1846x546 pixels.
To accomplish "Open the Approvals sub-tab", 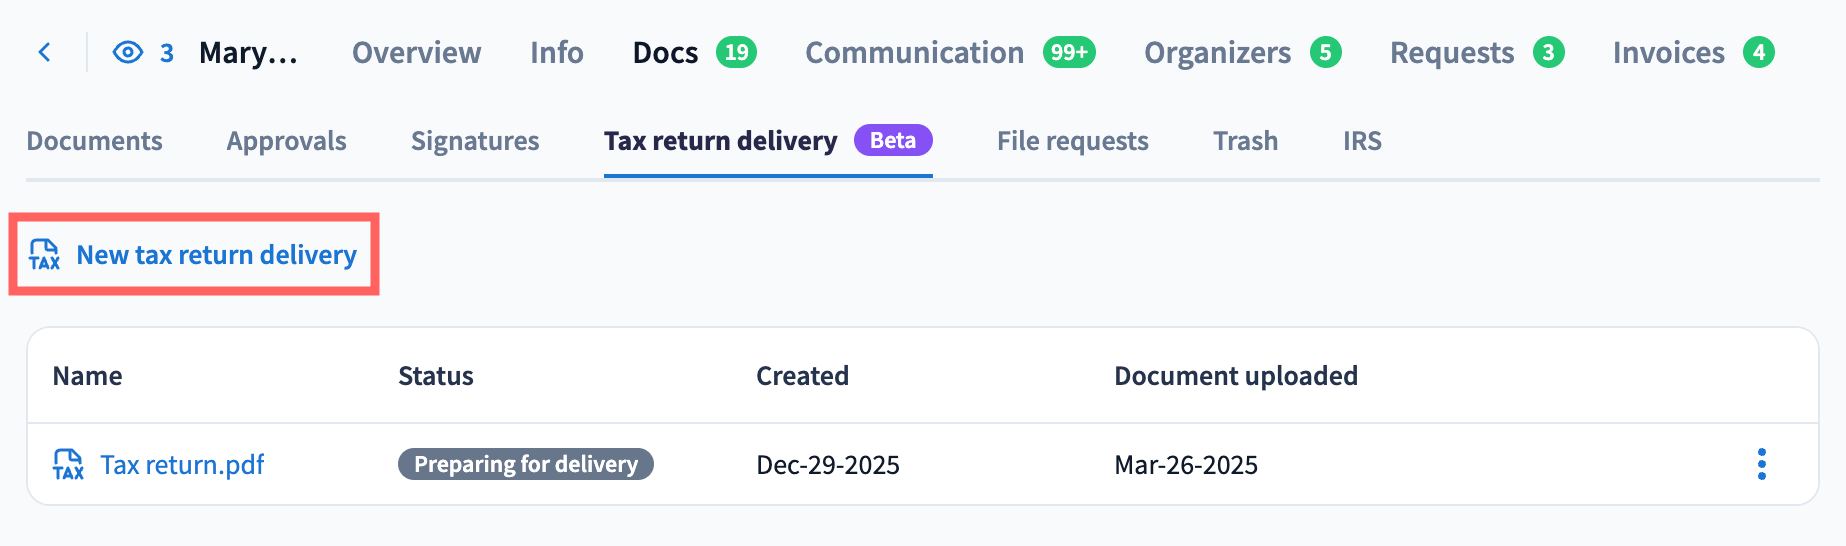I will point(286,141).
